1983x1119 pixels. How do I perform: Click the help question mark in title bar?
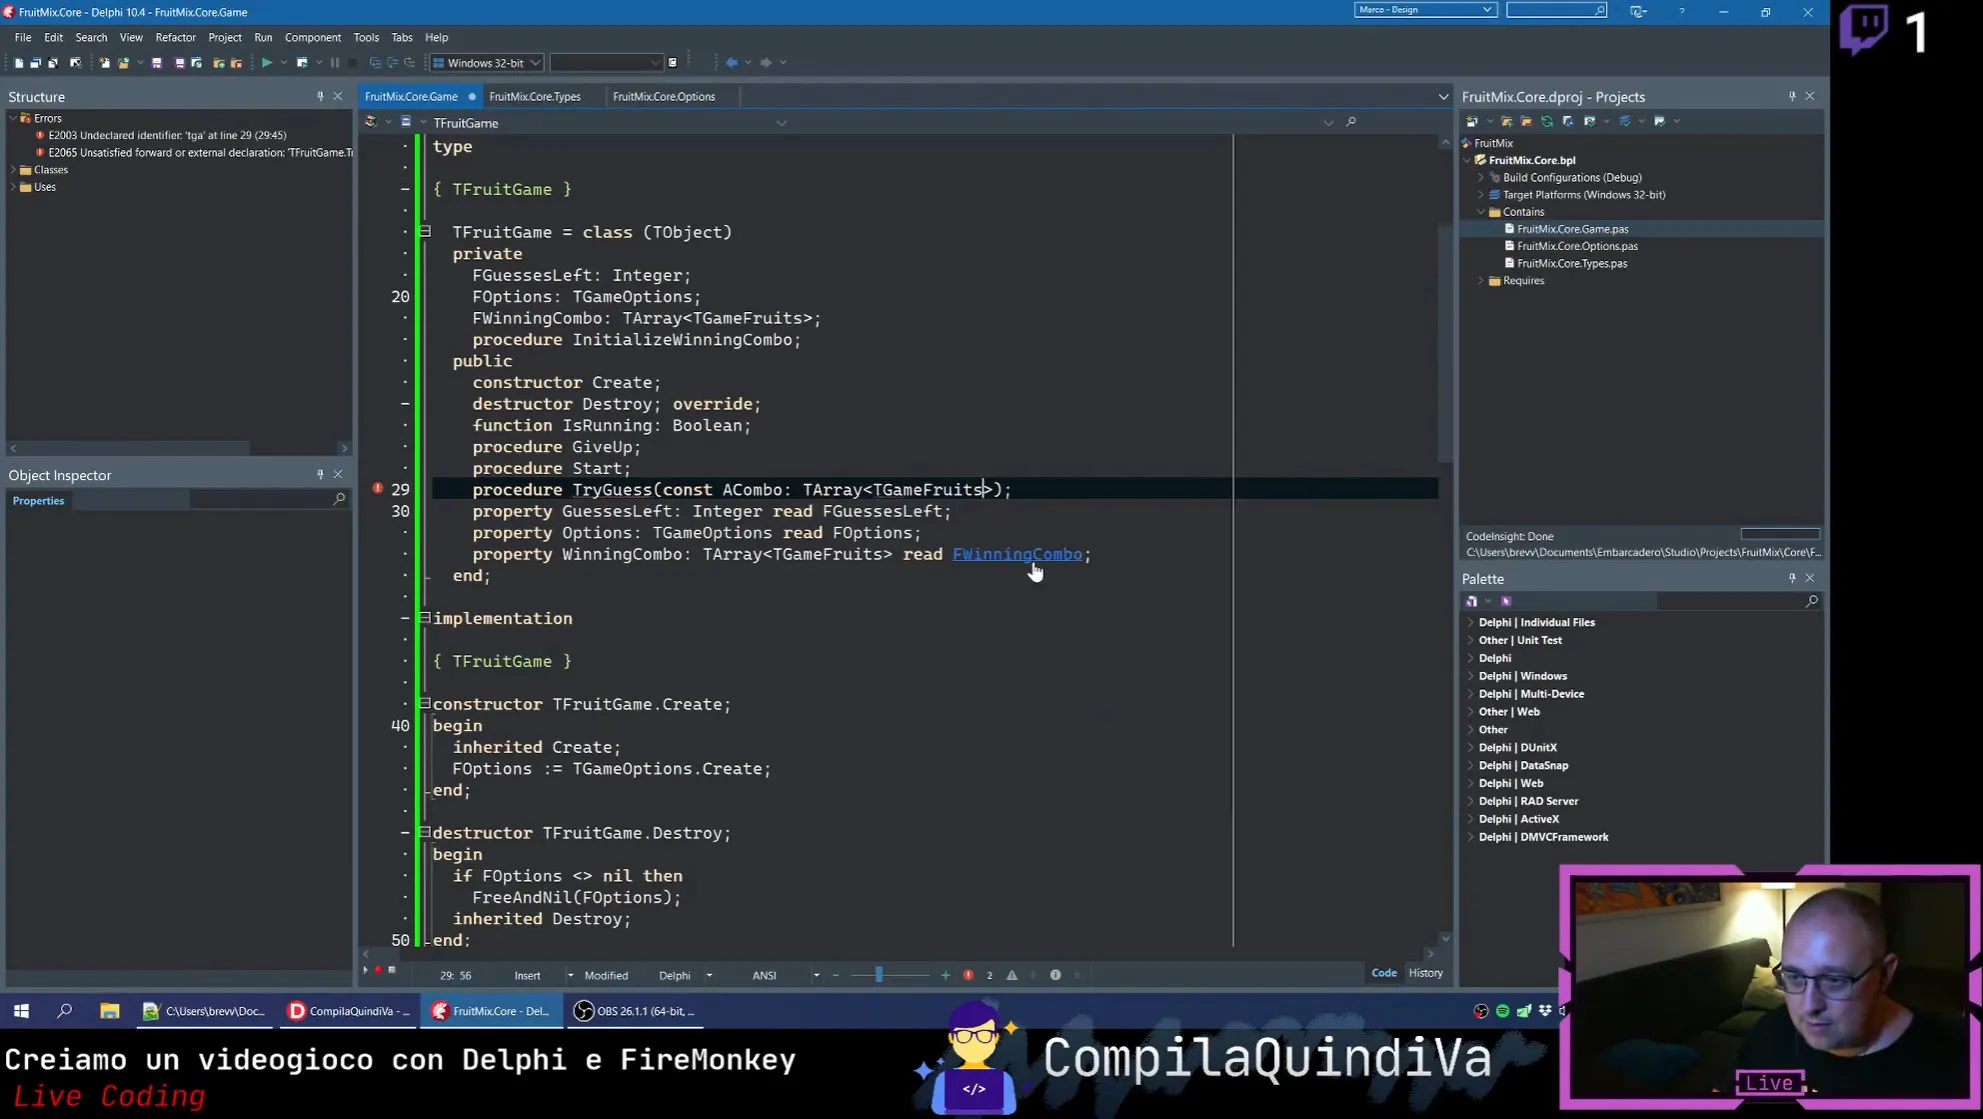coord(1682,12)
